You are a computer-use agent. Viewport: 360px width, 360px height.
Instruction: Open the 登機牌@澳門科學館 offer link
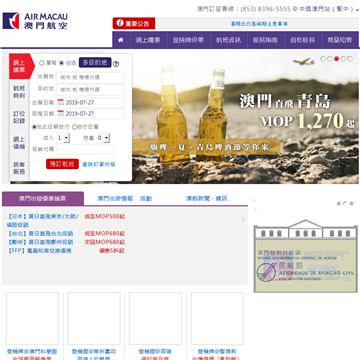[x=32, y=351]
